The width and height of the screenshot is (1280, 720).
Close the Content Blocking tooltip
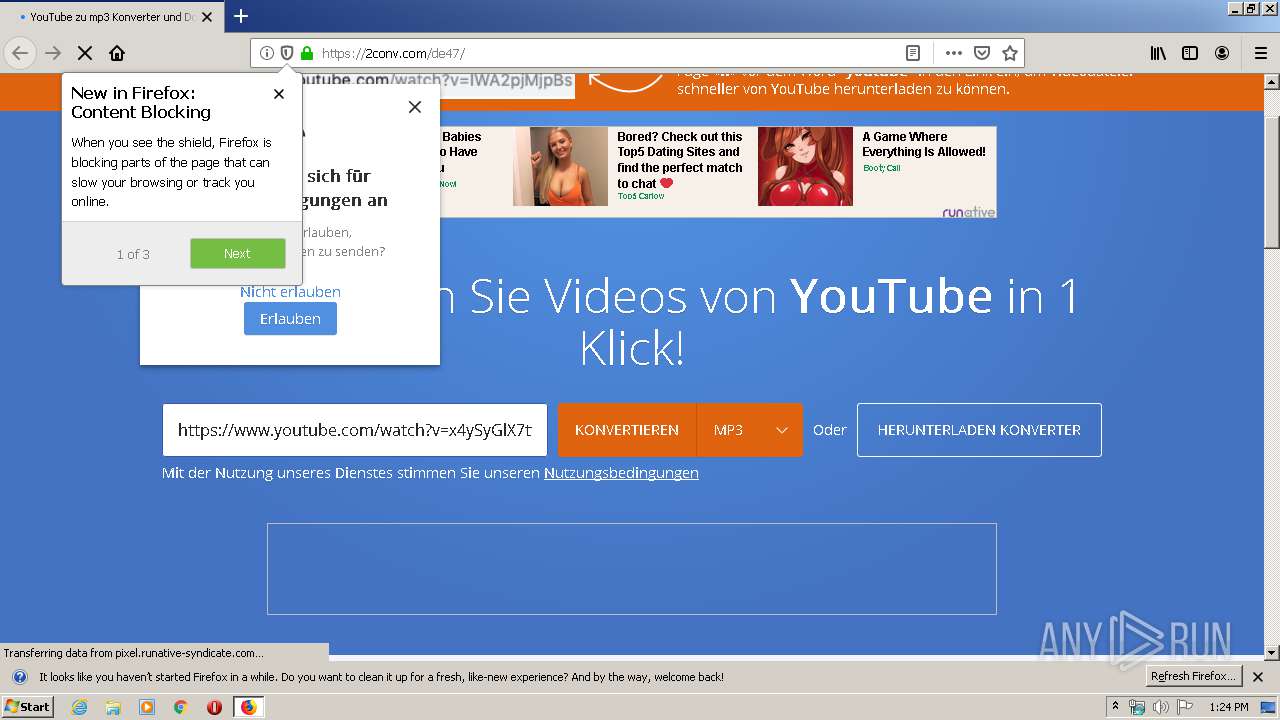(x=279, y=94)
